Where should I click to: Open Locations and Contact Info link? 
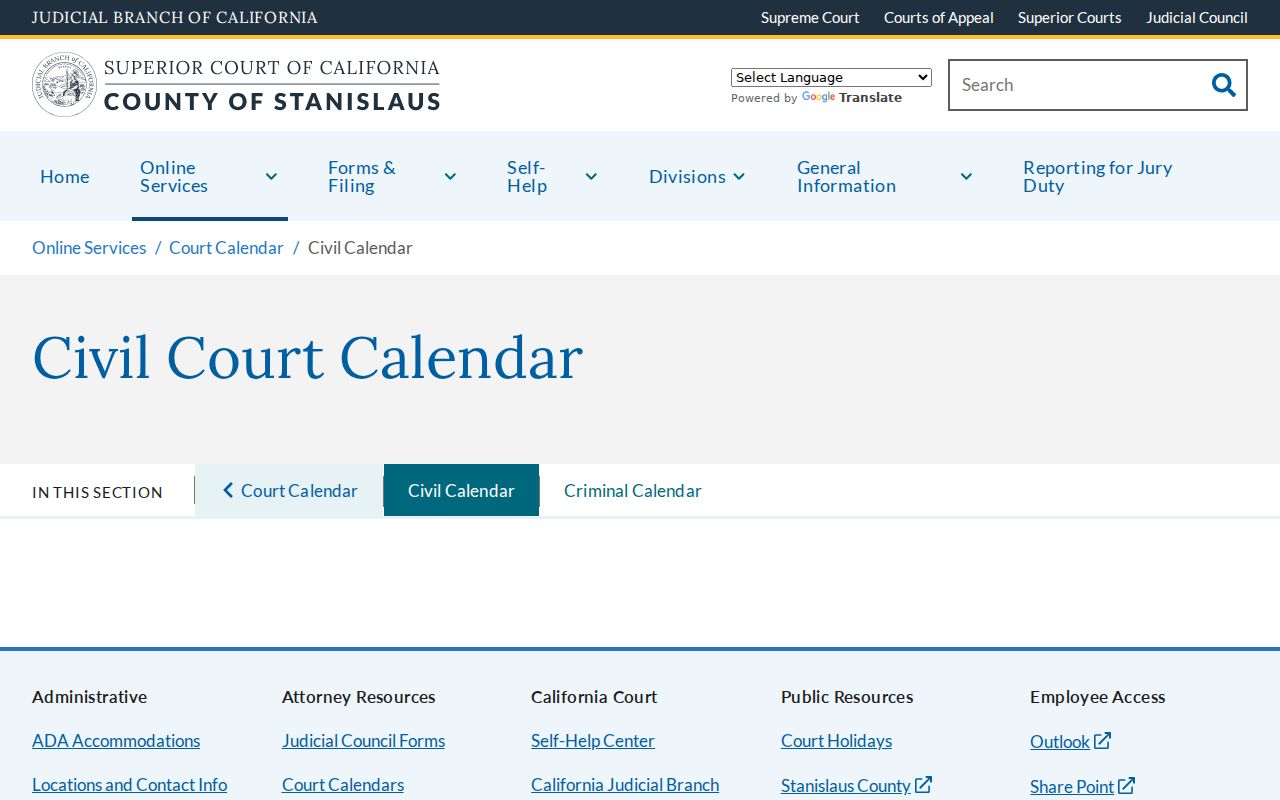click(x=129, y=785)
